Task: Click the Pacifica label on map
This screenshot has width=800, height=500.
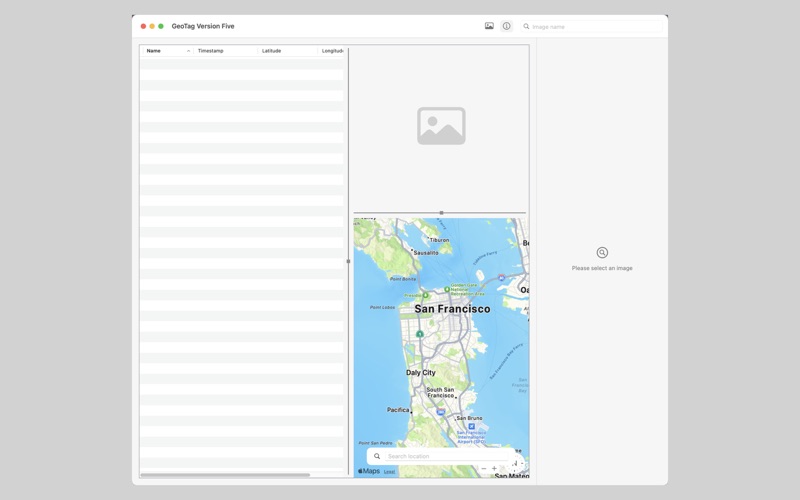Action: coord(398,410)
